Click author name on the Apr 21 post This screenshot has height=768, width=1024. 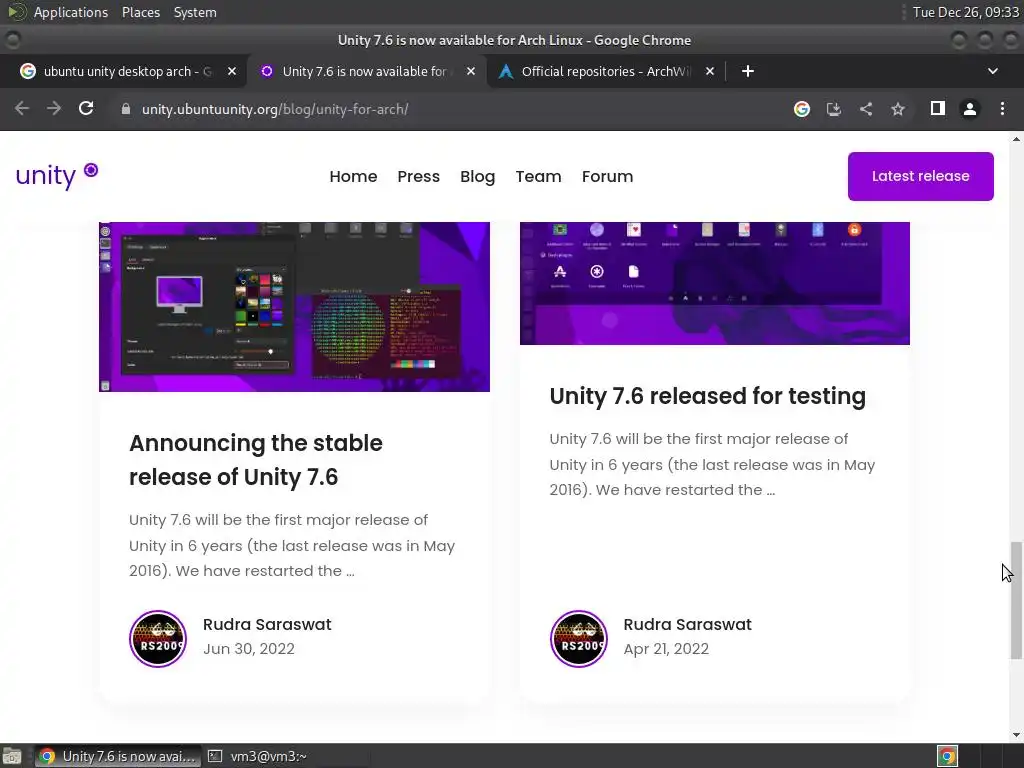coord(688,624)
